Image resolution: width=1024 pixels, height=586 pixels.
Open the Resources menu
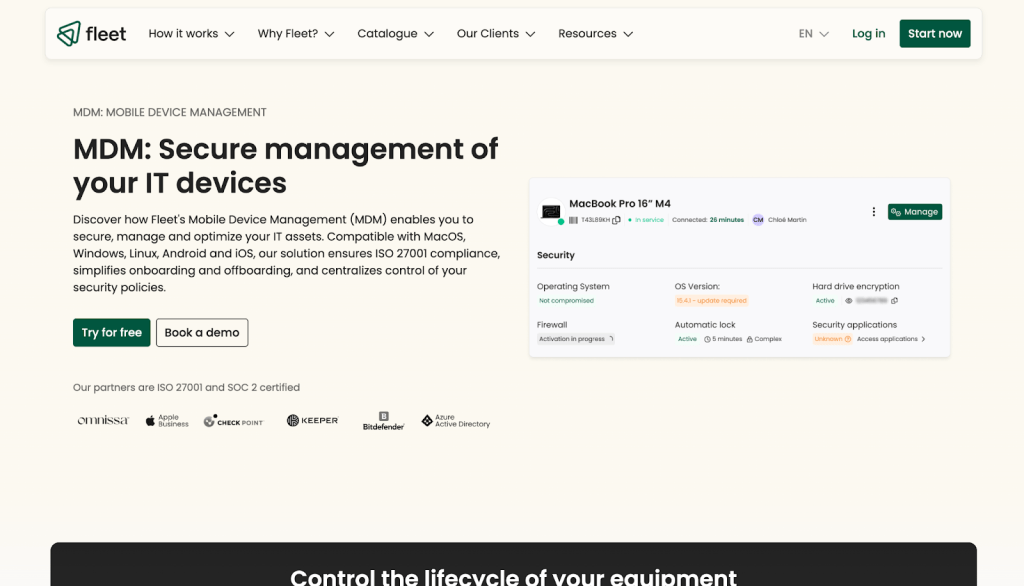(595, 34)
